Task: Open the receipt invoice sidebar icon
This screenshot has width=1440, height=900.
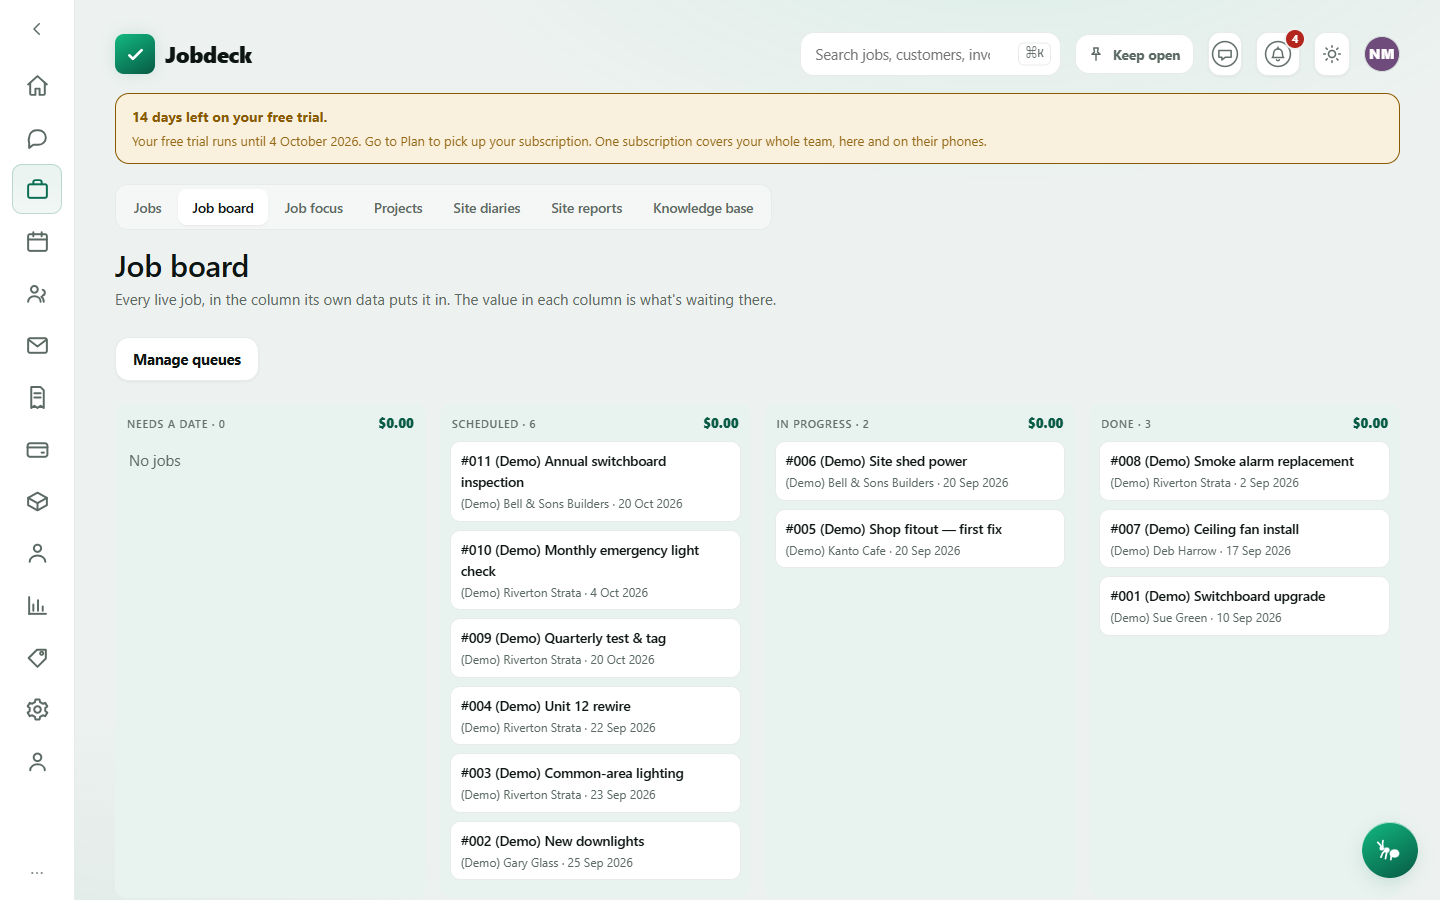Action: (37, 398)
